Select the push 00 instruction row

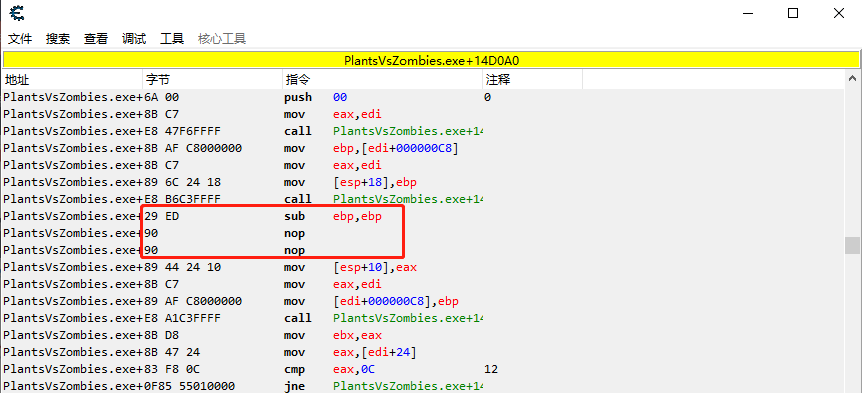pos(422,97)
